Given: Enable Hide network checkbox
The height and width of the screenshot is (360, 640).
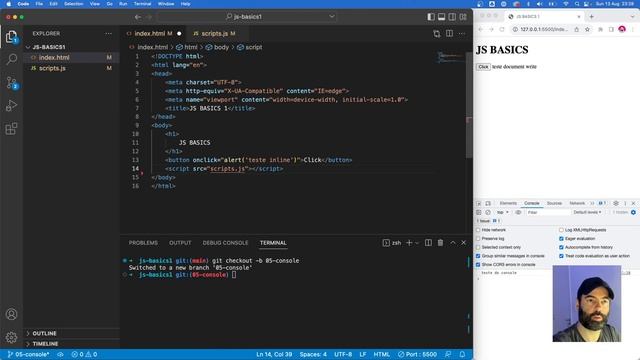Looking at the screenshot, I should [478, 230].
